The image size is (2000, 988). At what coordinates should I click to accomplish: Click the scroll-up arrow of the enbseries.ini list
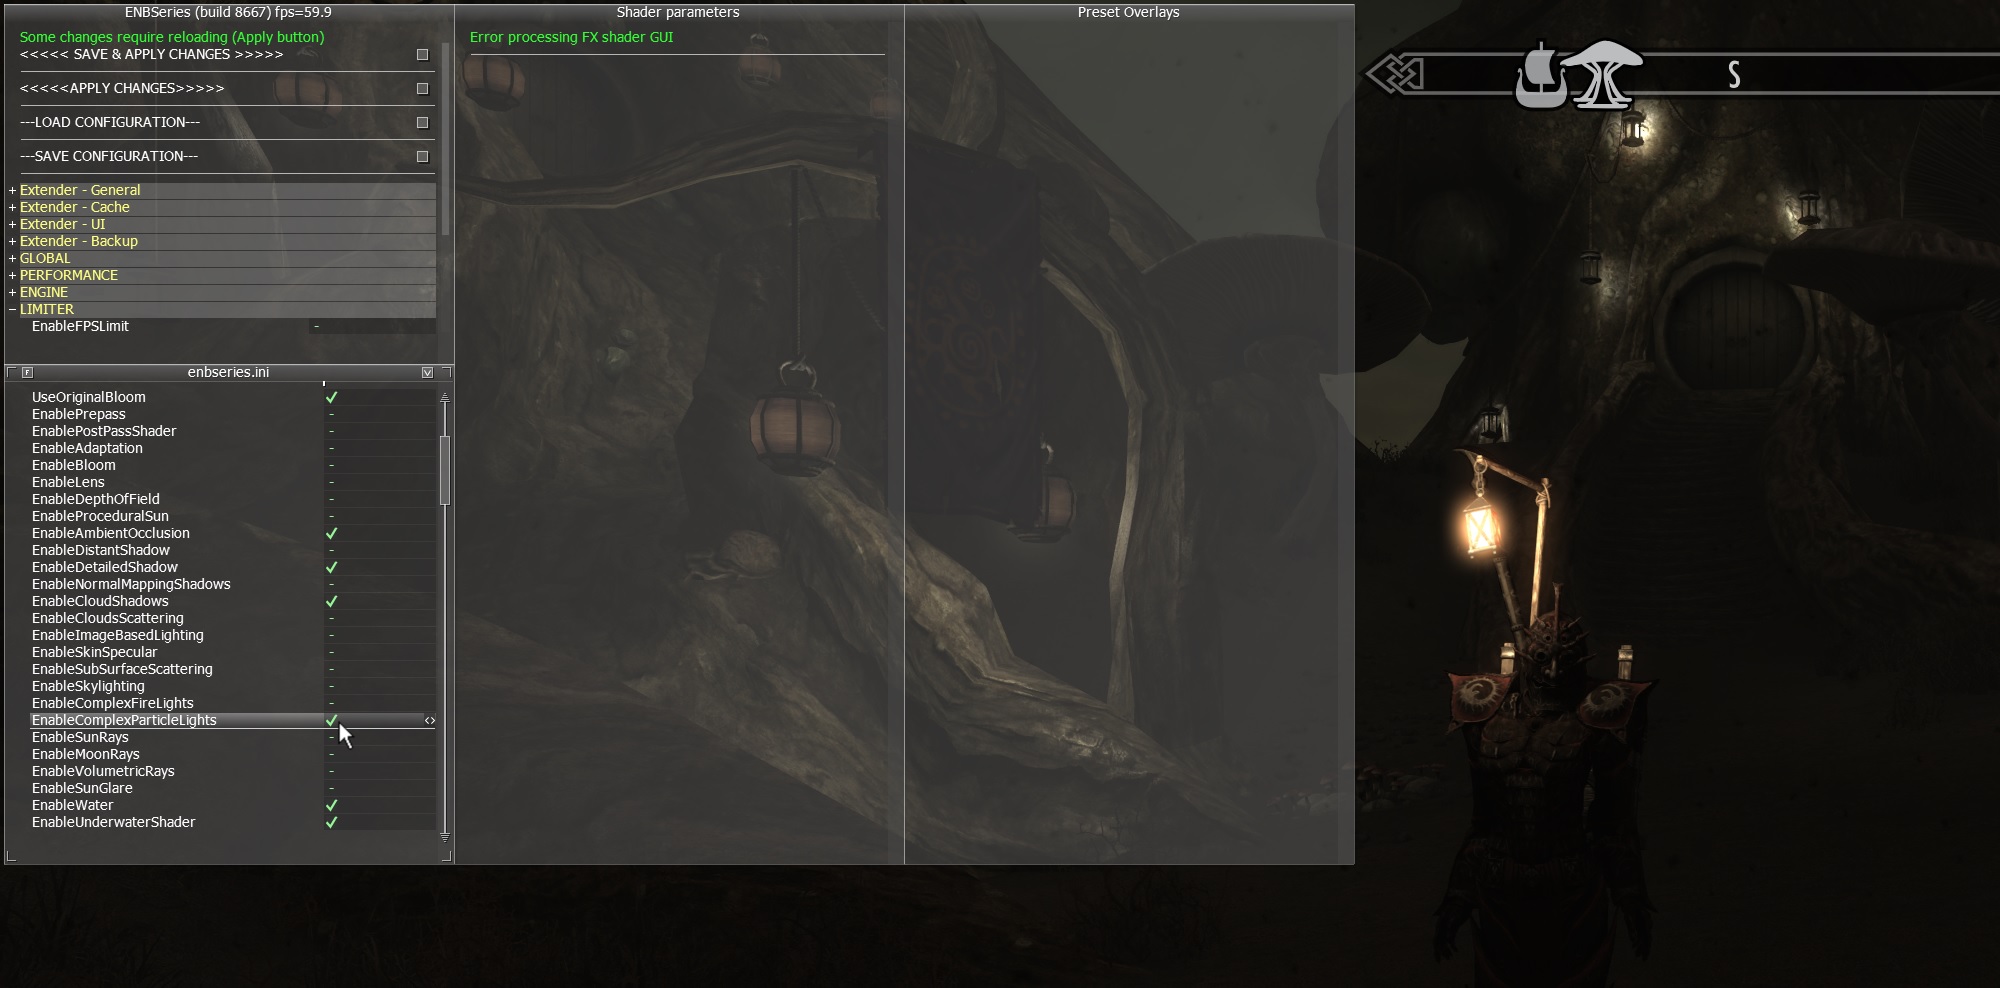[x=445, y=398]
